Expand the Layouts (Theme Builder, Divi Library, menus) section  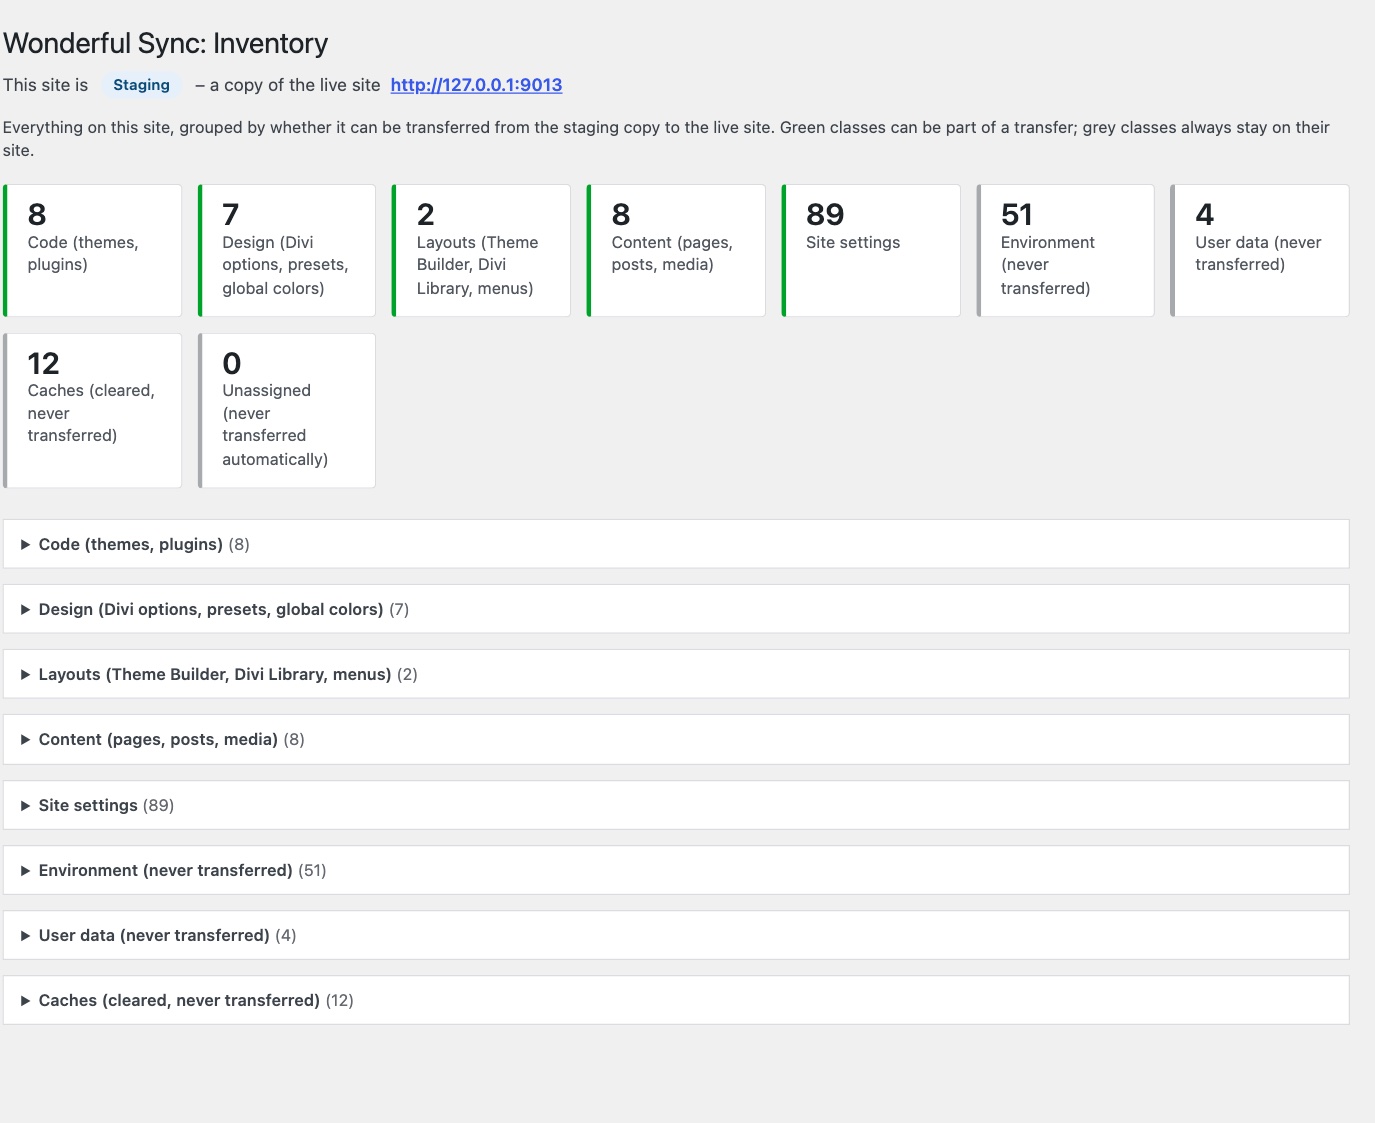click(676, 674)
